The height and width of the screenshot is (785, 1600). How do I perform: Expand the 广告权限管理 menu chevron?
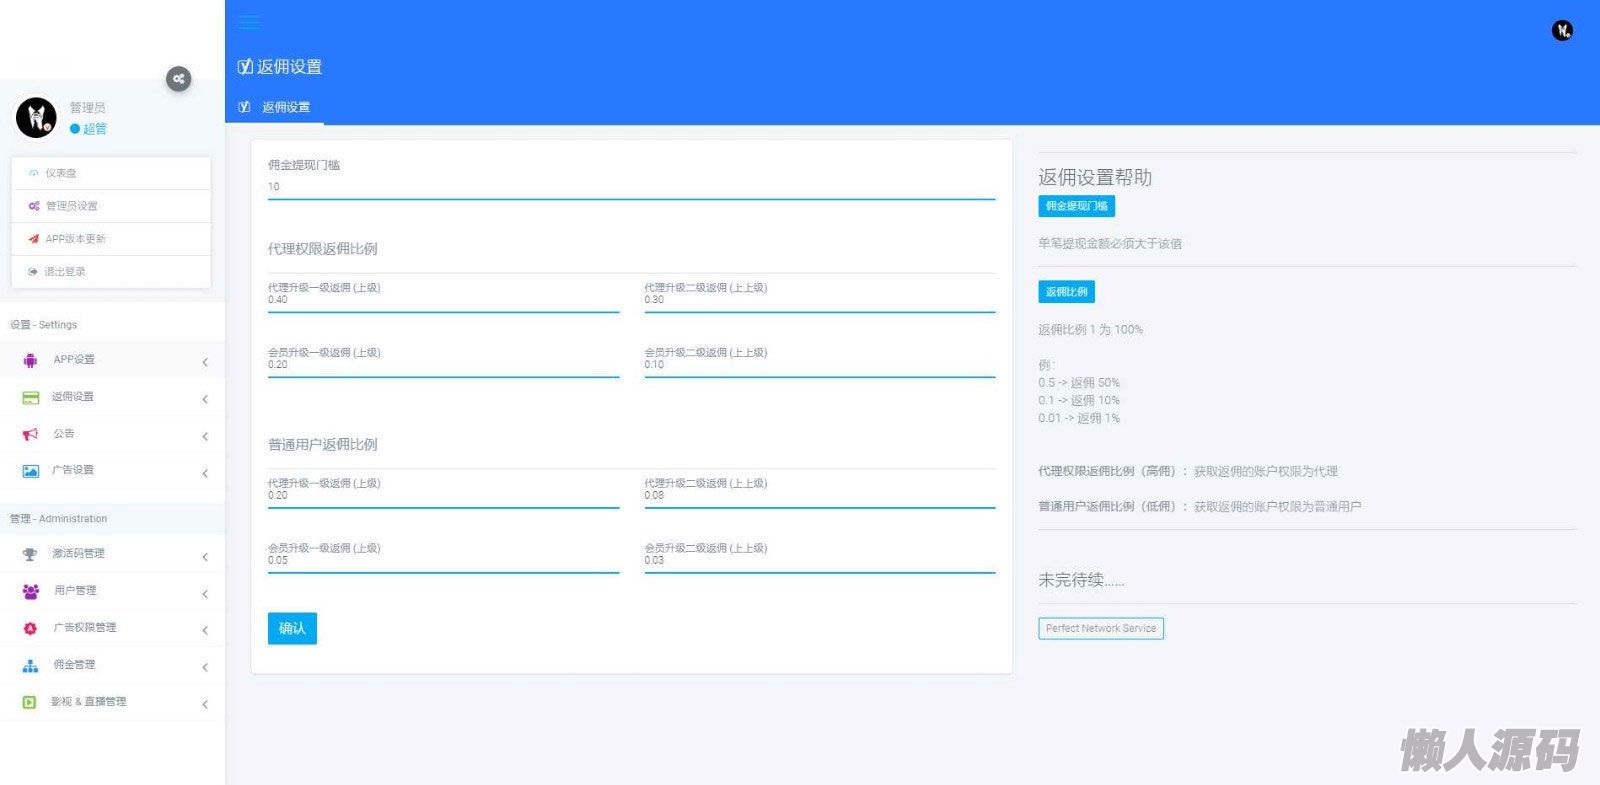pos(205,630)
